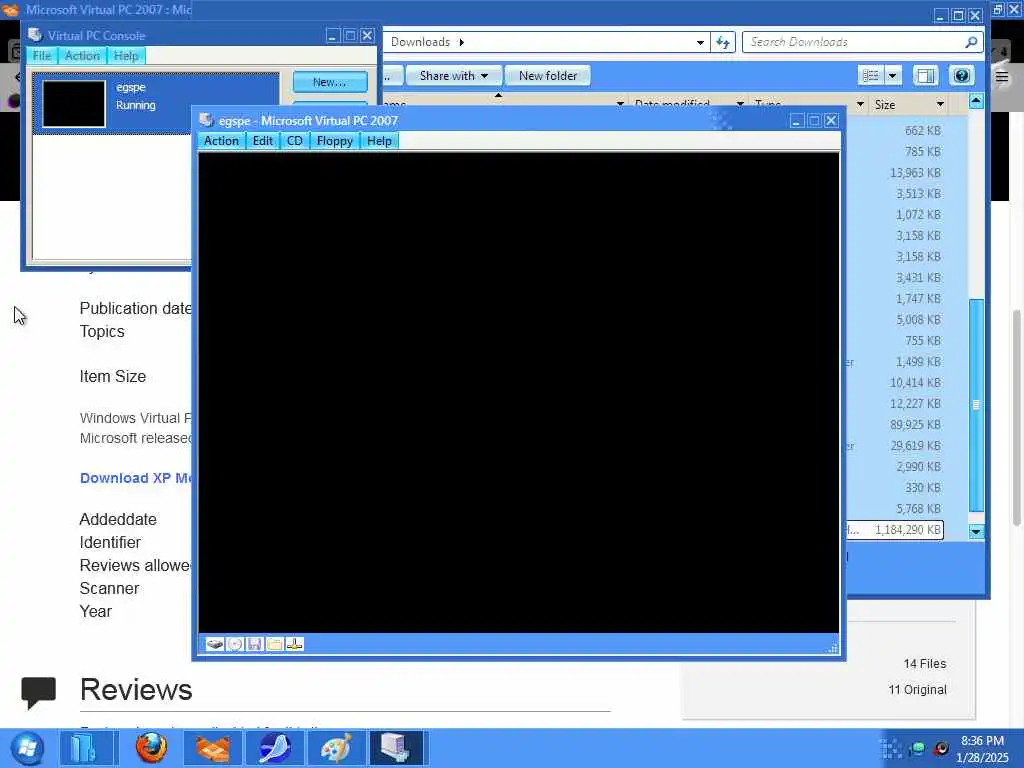1024x768 pixels.
Task: Open the Help menu in the egspe VM window
Action: (x=379, y=141)
